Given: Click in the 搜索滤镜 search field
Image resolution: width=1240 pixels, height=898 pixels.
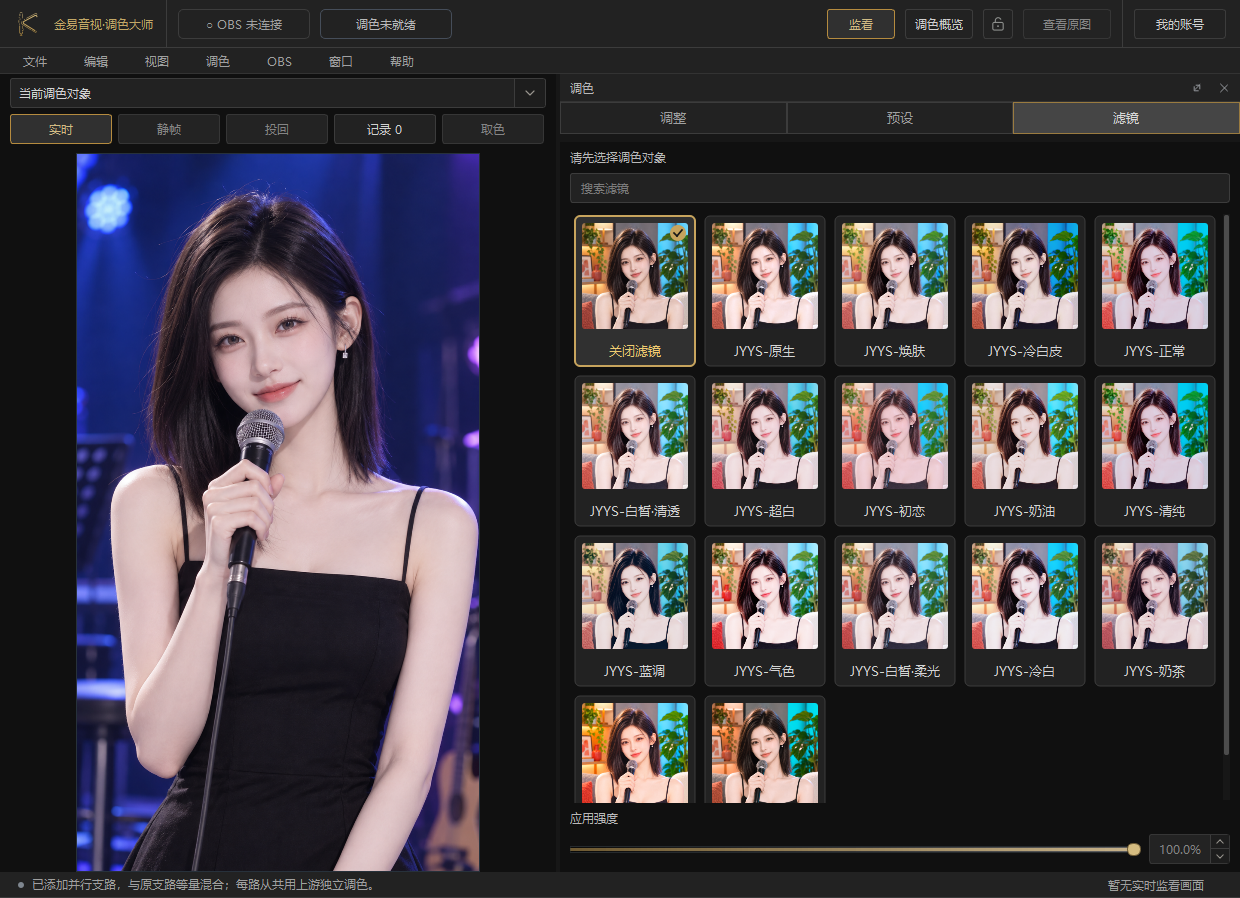Looking at the screenshot, I should (x=899, y=188).
